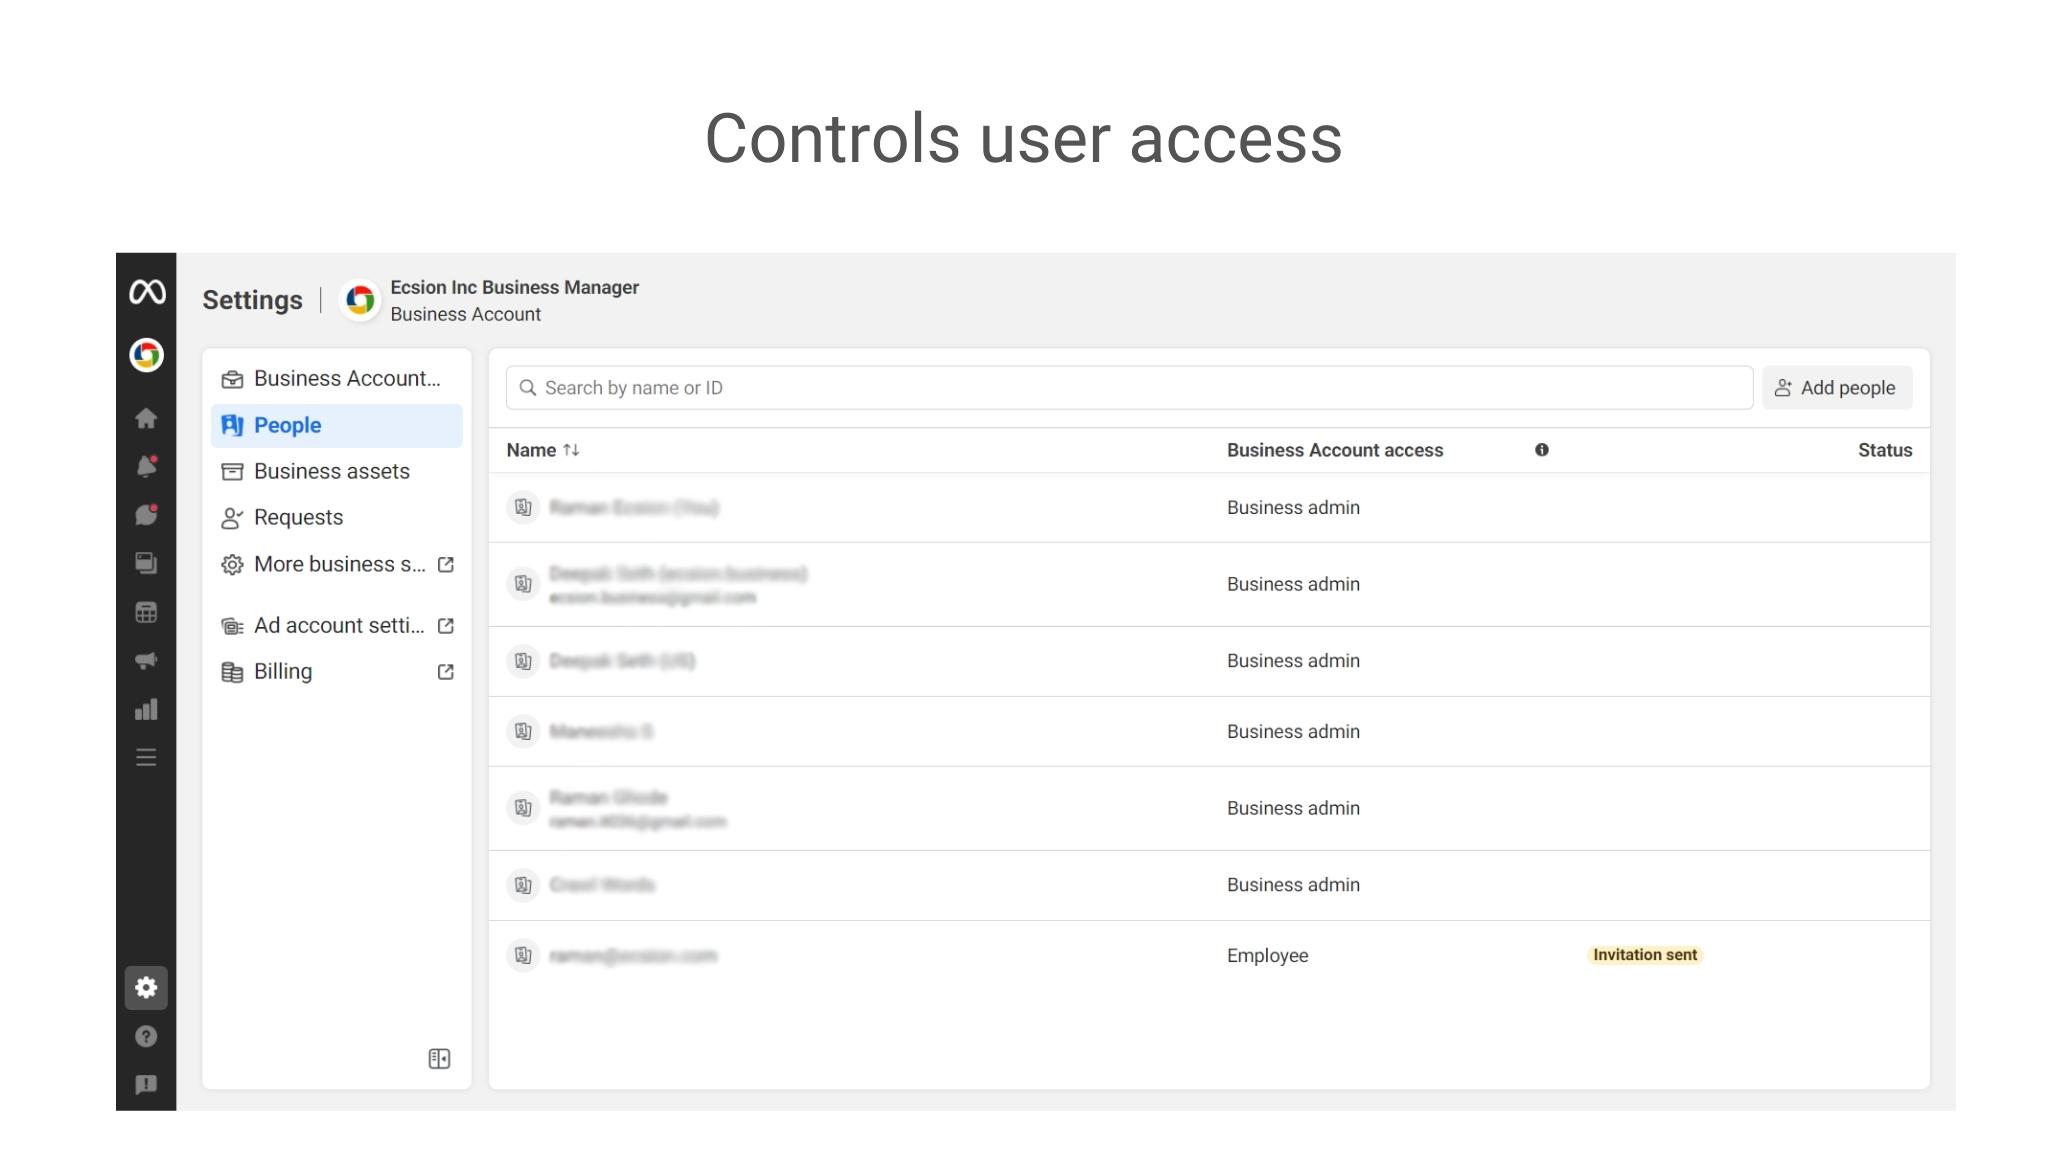2048x1160 pixels.
Task: Expand Business assets section
Action: pos(331,471)
